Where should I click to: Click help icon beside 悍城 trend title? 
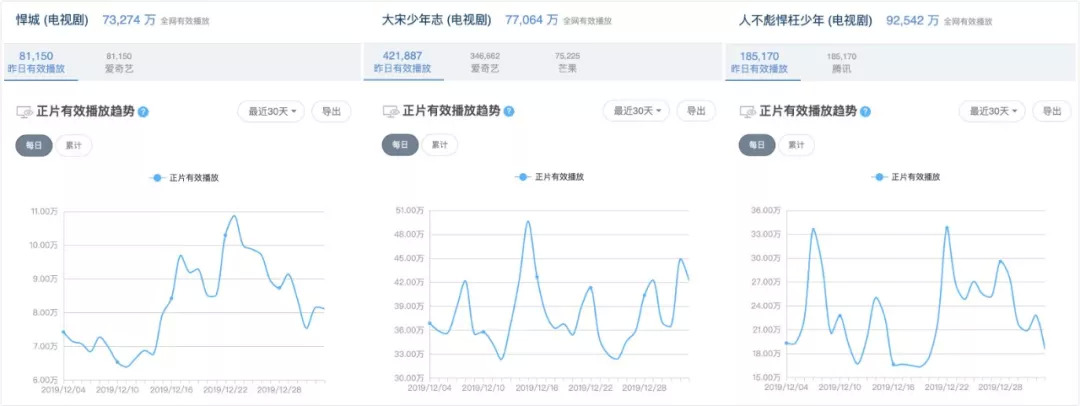[x=143, y=112]
